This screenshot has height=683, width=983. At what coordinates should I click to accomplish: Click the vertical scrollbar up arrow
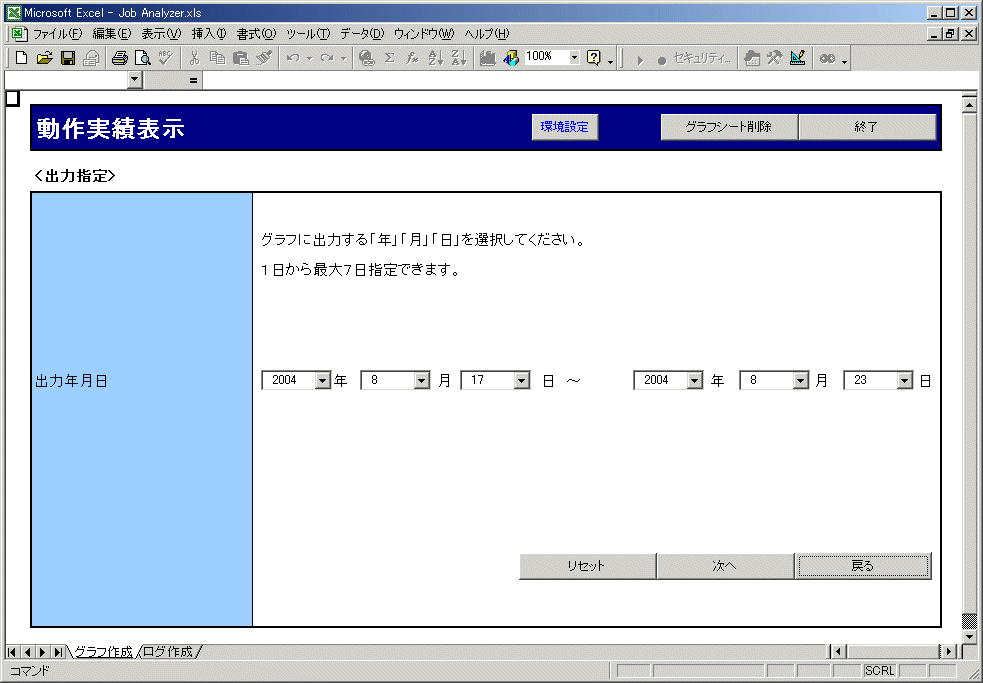969,103
